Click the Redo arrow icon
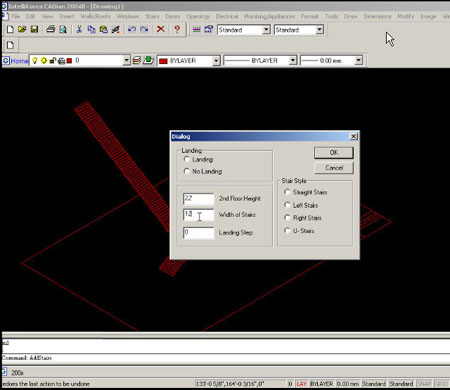This screenshot has width=450, height=390. [x=144, y=29]
